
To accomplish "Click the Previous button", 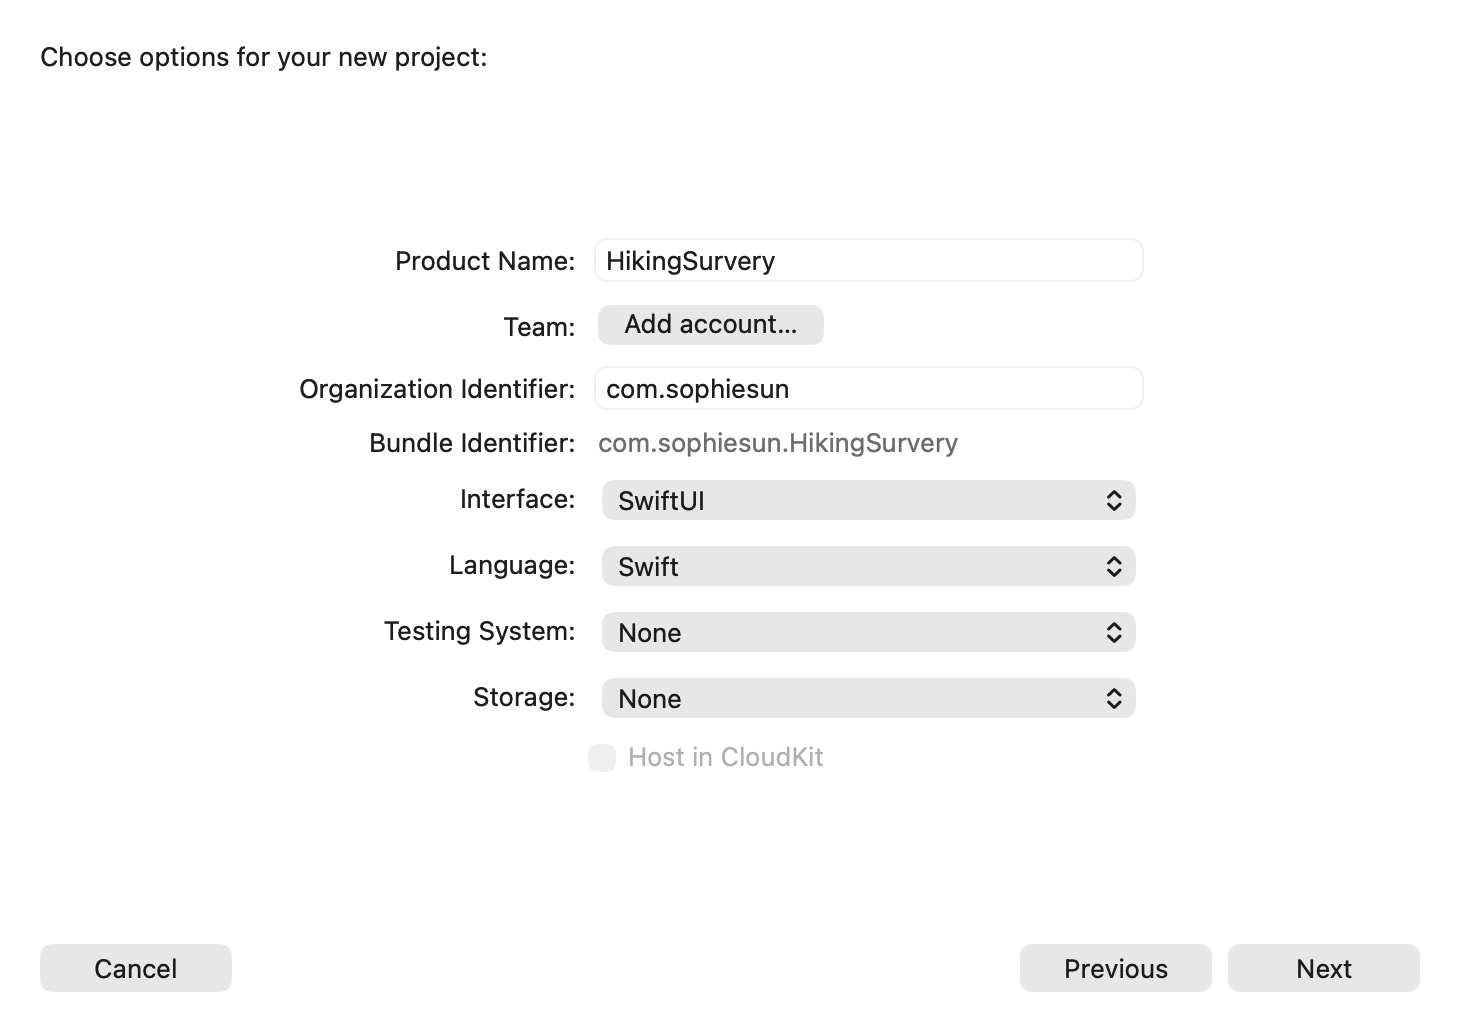I will (x=1115, y=968).
